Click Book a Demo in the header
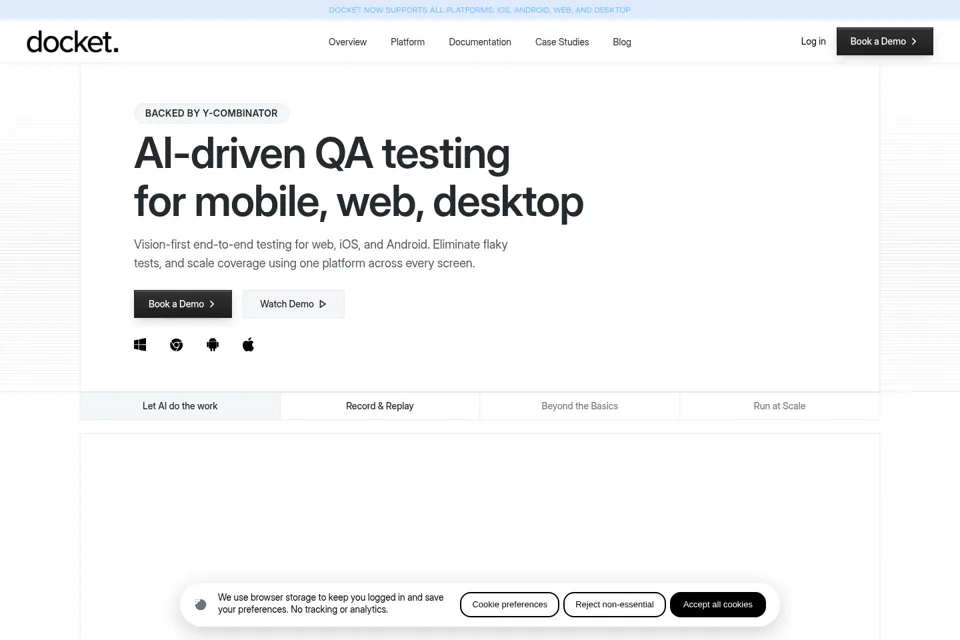 click(885, 41)
